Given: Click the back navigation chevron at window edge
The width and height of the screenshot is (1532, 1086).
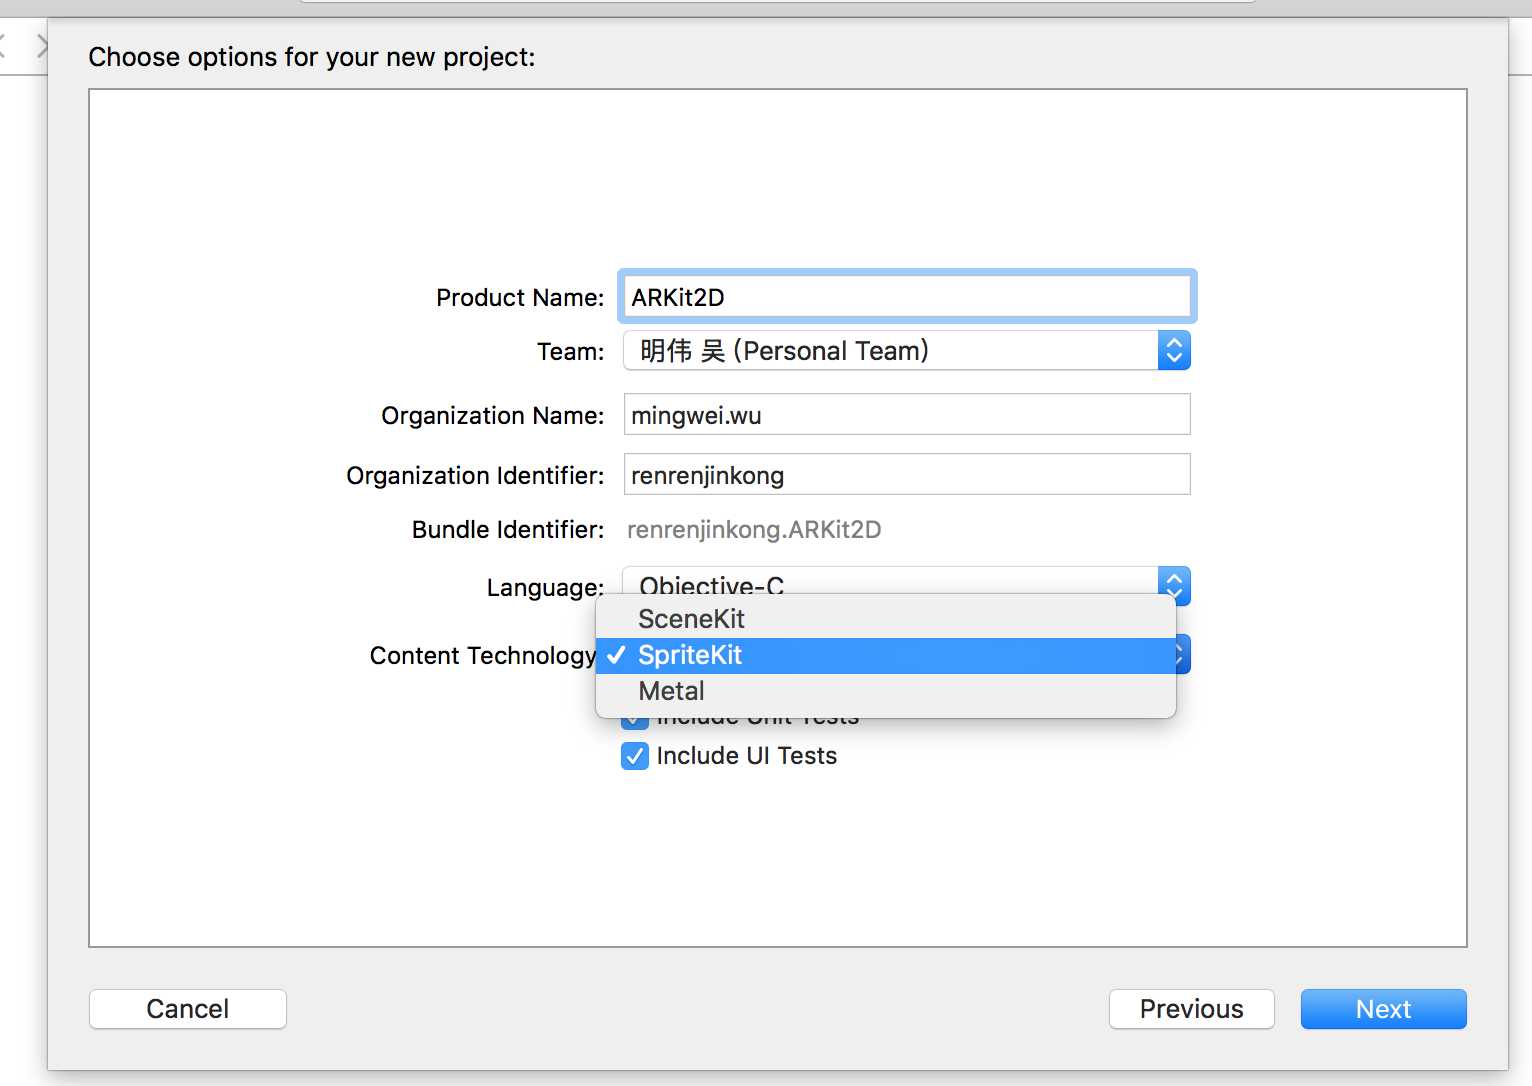Looking at the screenshot, I should [x=3, y=46].
